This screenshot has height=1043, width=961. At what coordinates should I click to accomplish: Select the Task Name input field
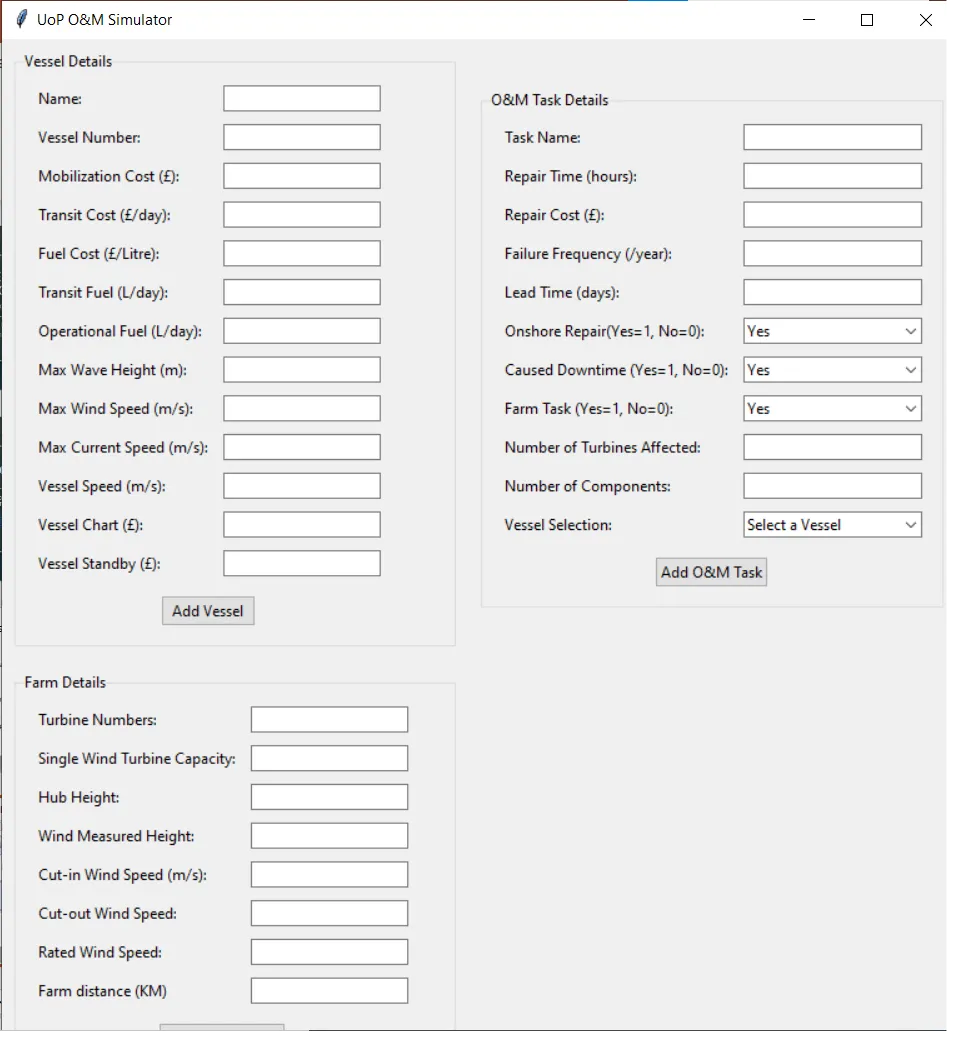click(x=832, y=138)
